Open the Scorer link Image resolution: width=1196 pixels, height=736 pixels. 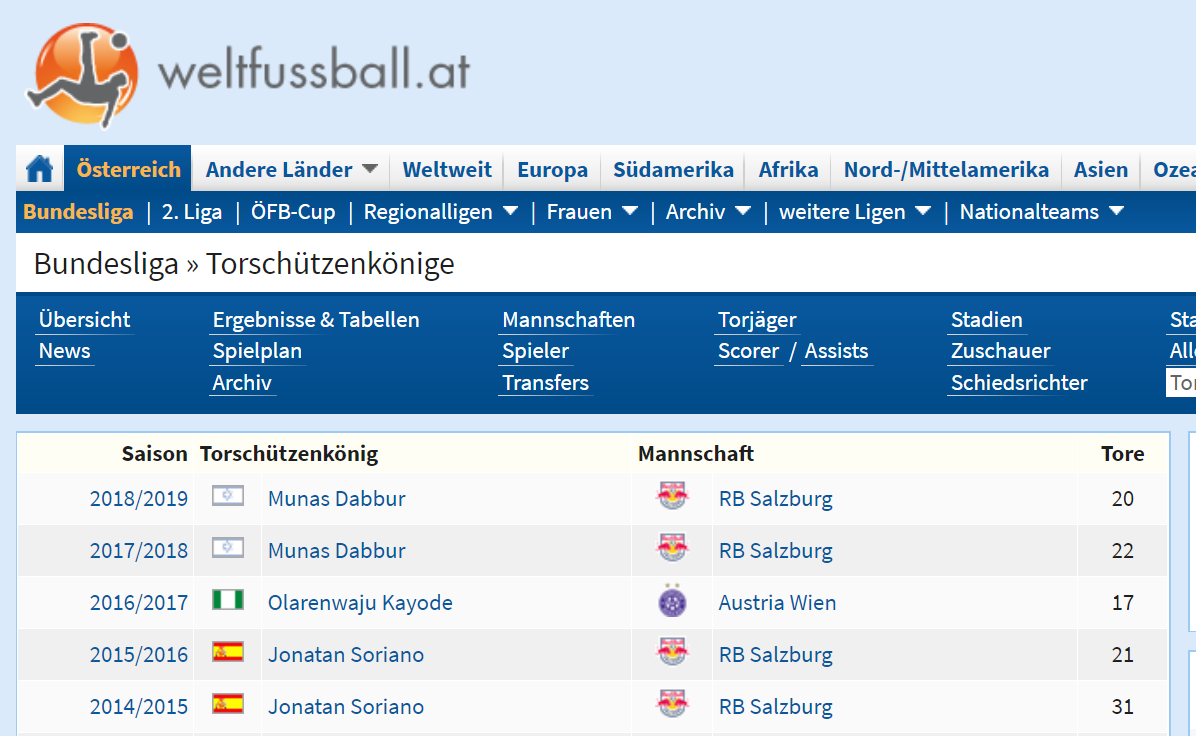click(x=748, y=351)
